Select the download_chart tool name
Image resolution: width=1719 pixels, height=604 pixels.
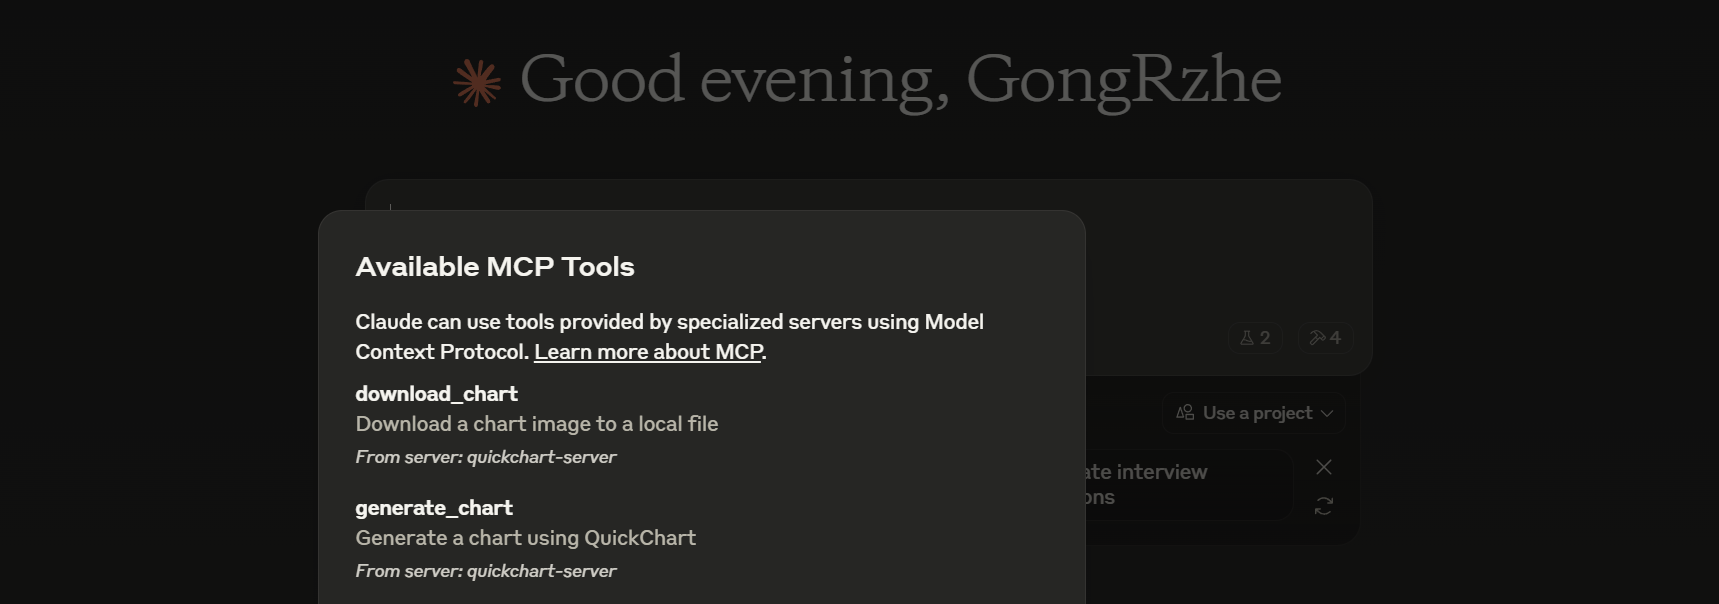436,394
